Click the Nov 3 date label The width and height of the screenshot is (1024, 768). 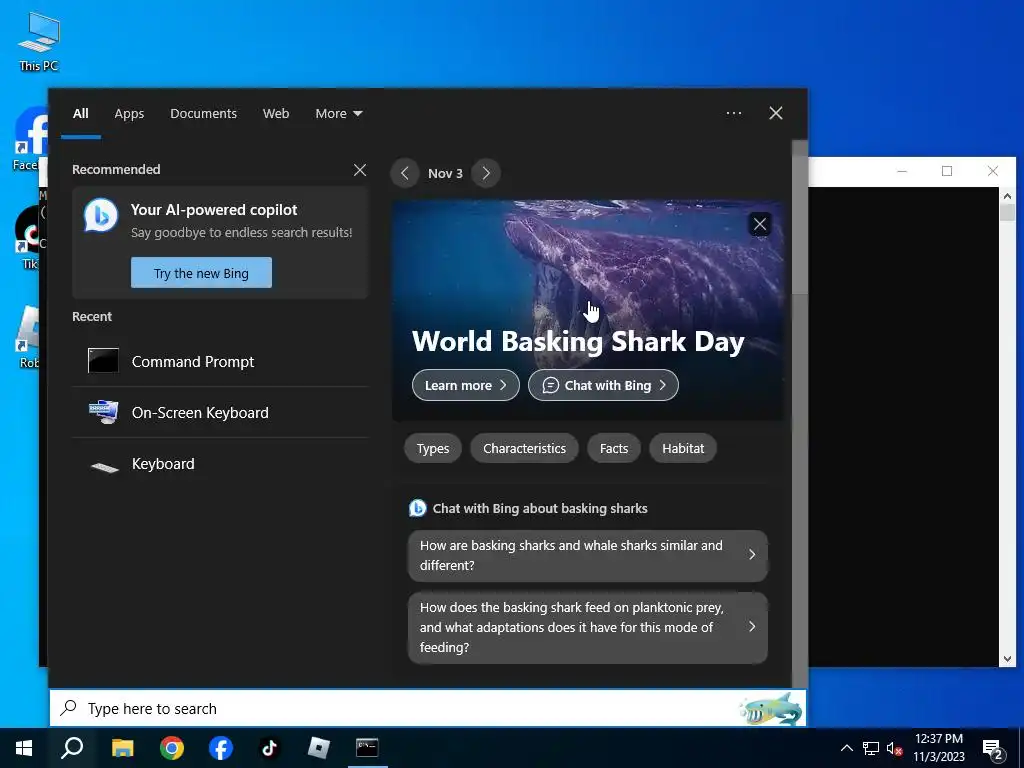click(x=445, y=174)
